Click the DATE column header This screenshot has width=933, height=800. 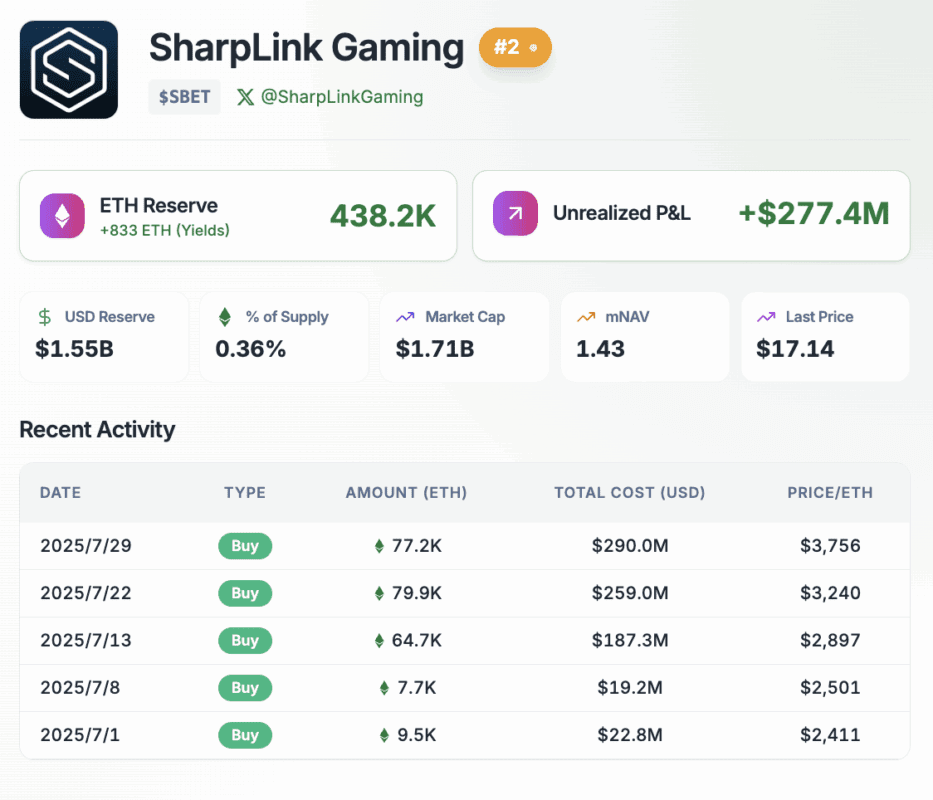click(61, 492)
